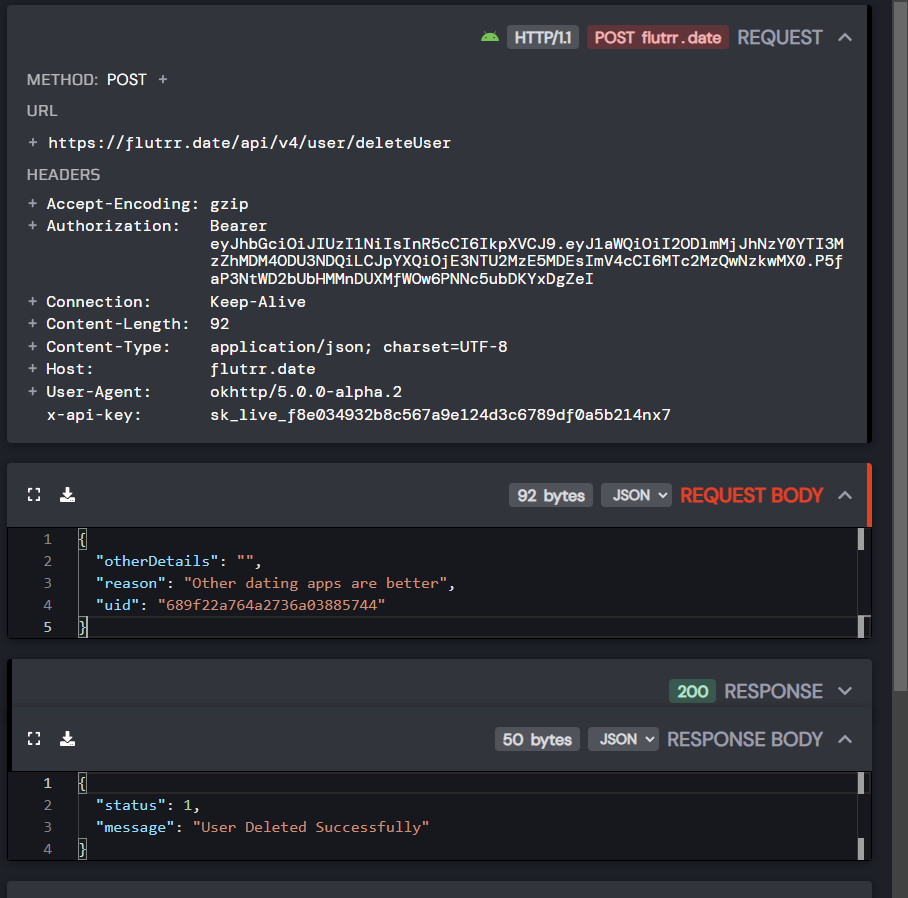Collapse the REQUEST section chevron
The width and height of the screenshot is (908, 898).
coord(845,38)
